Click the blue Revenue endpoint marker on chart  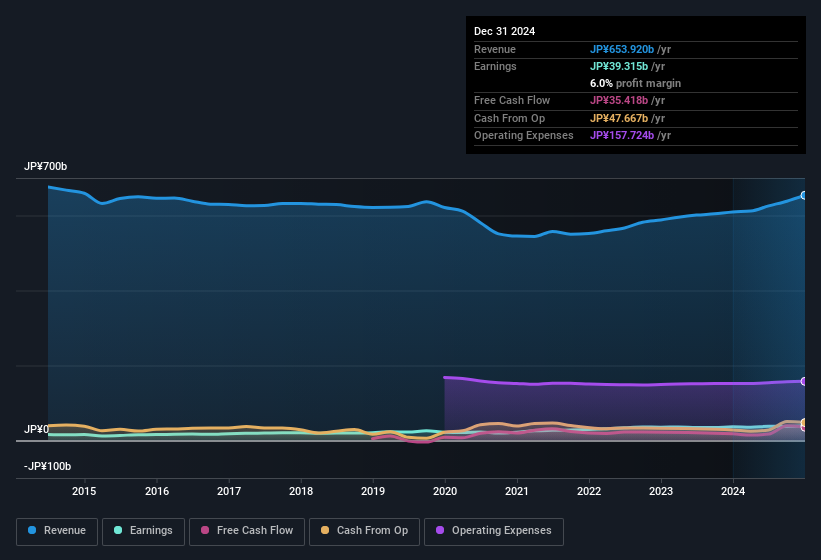(x=804, y=196)
